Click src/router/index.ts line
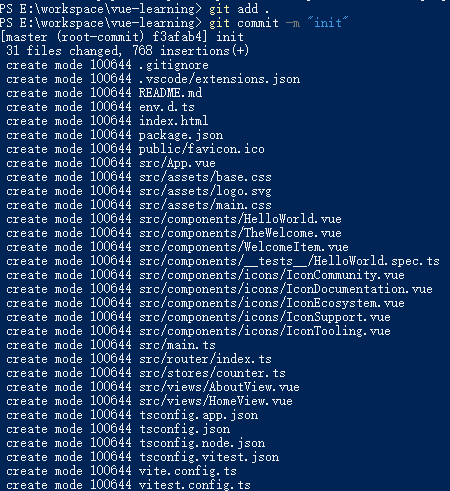 coord(205,359)
